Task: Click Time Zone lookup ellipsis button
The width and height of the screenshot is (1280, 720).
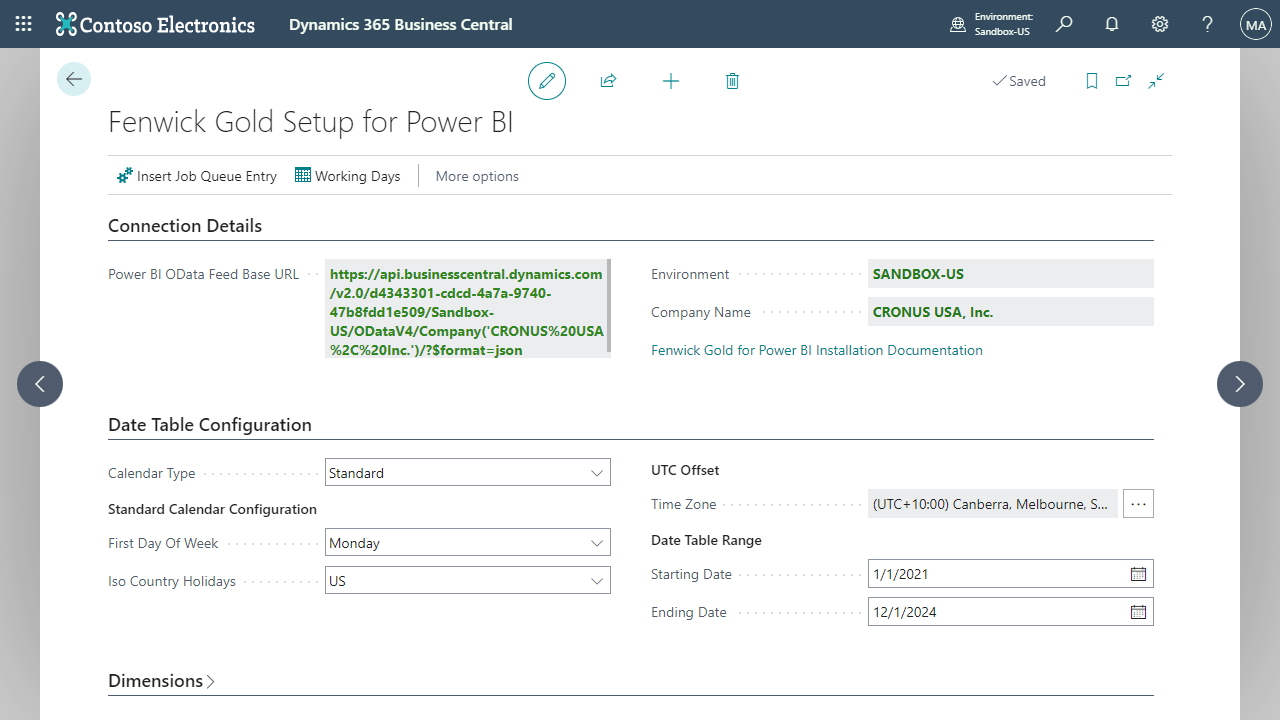Action: (x=1138, y=504)
